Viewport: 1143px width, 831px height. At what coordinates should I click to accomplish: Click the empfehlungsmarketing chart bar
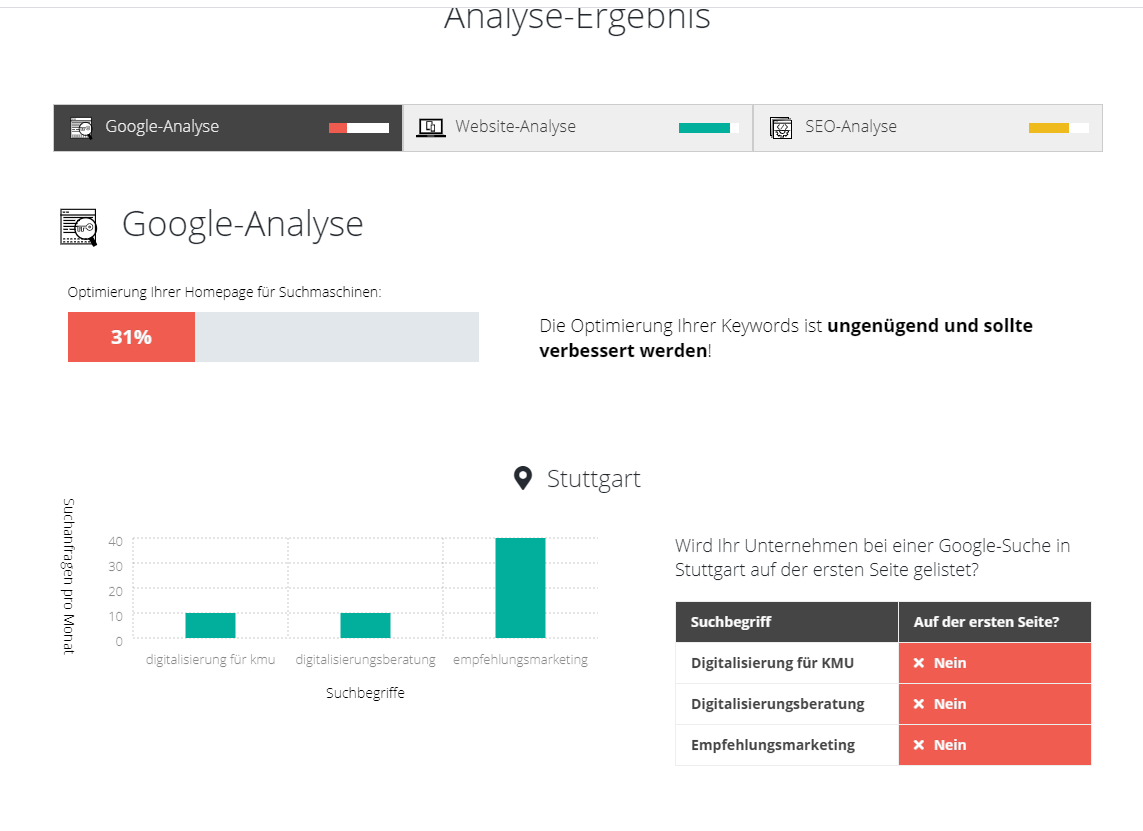coord(520,588)
